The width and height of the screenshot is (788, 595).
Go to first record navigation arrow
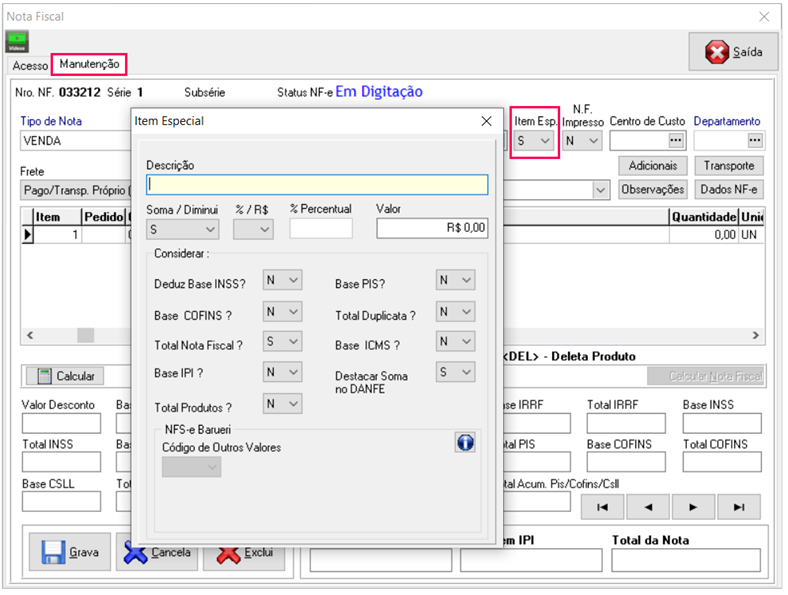coord(602,507)
